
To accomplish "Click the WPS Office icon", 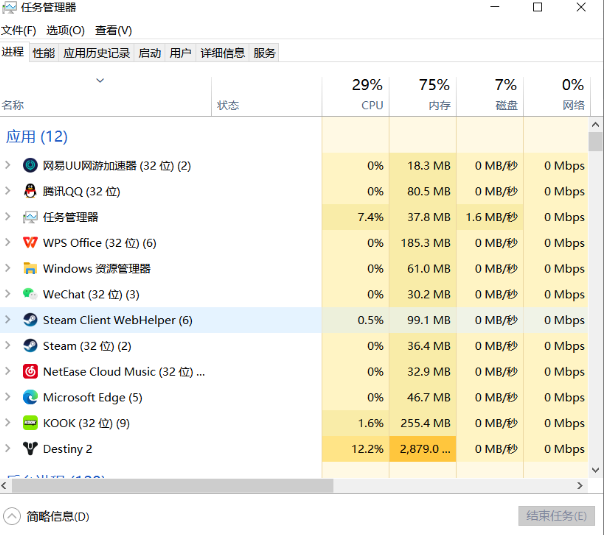I will [30, 243].
